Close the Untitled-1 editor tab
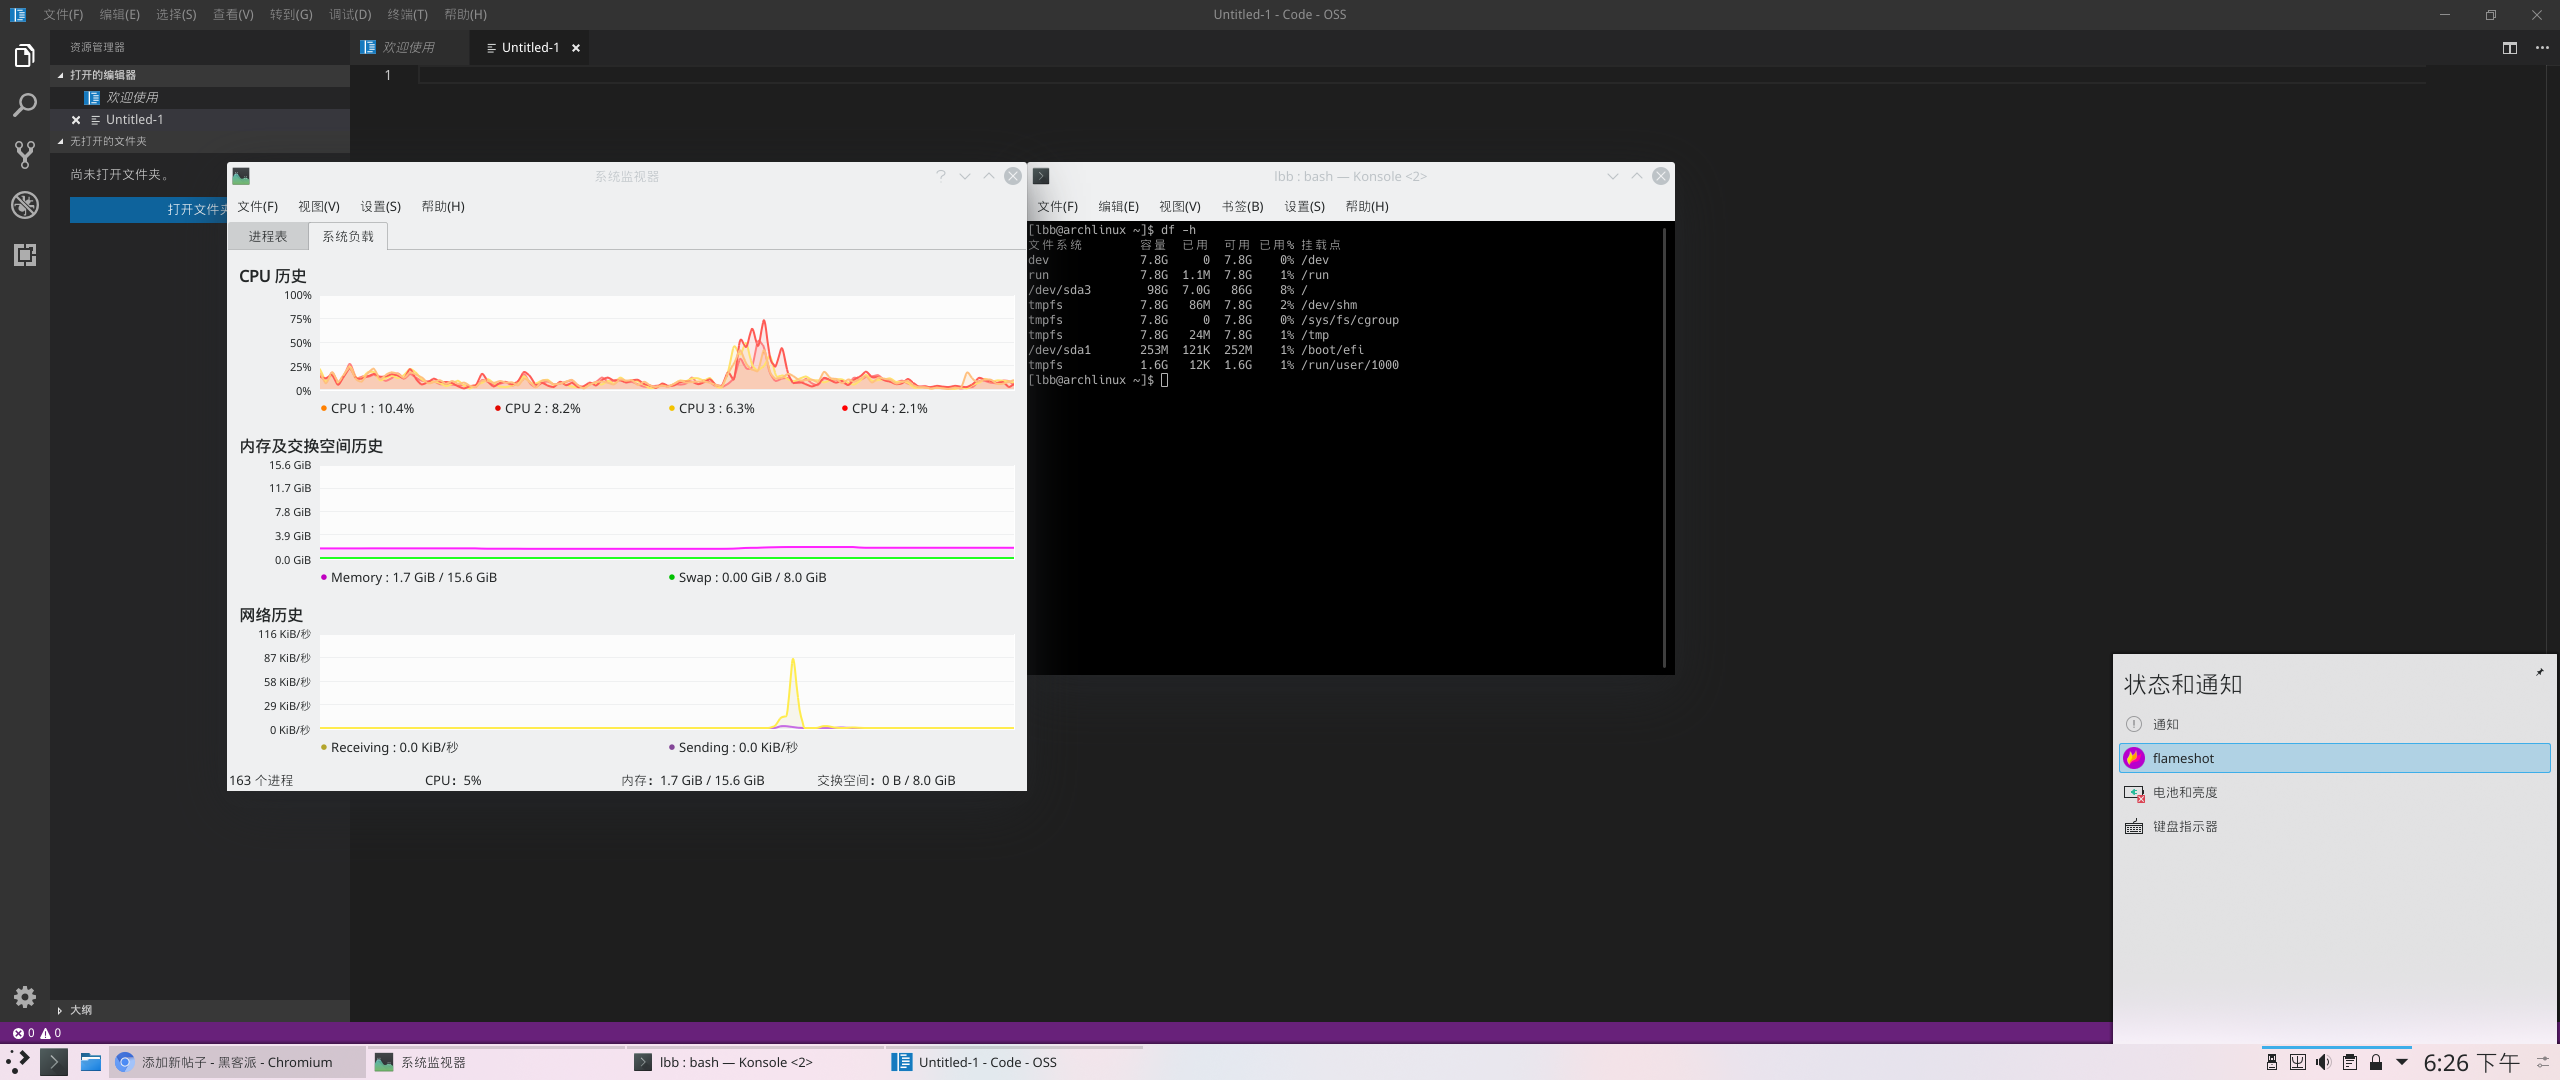The width and height of the screenshot is (2560, 1080). pyautogui.click(x=576, y=48)
